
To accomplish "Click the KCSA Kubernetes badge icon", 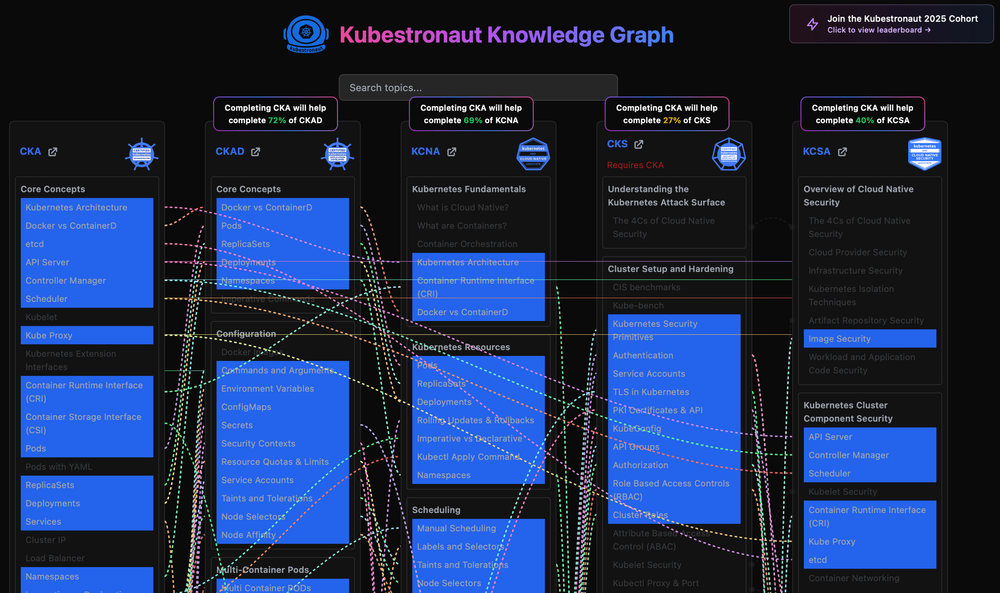I will coord(924,155).
